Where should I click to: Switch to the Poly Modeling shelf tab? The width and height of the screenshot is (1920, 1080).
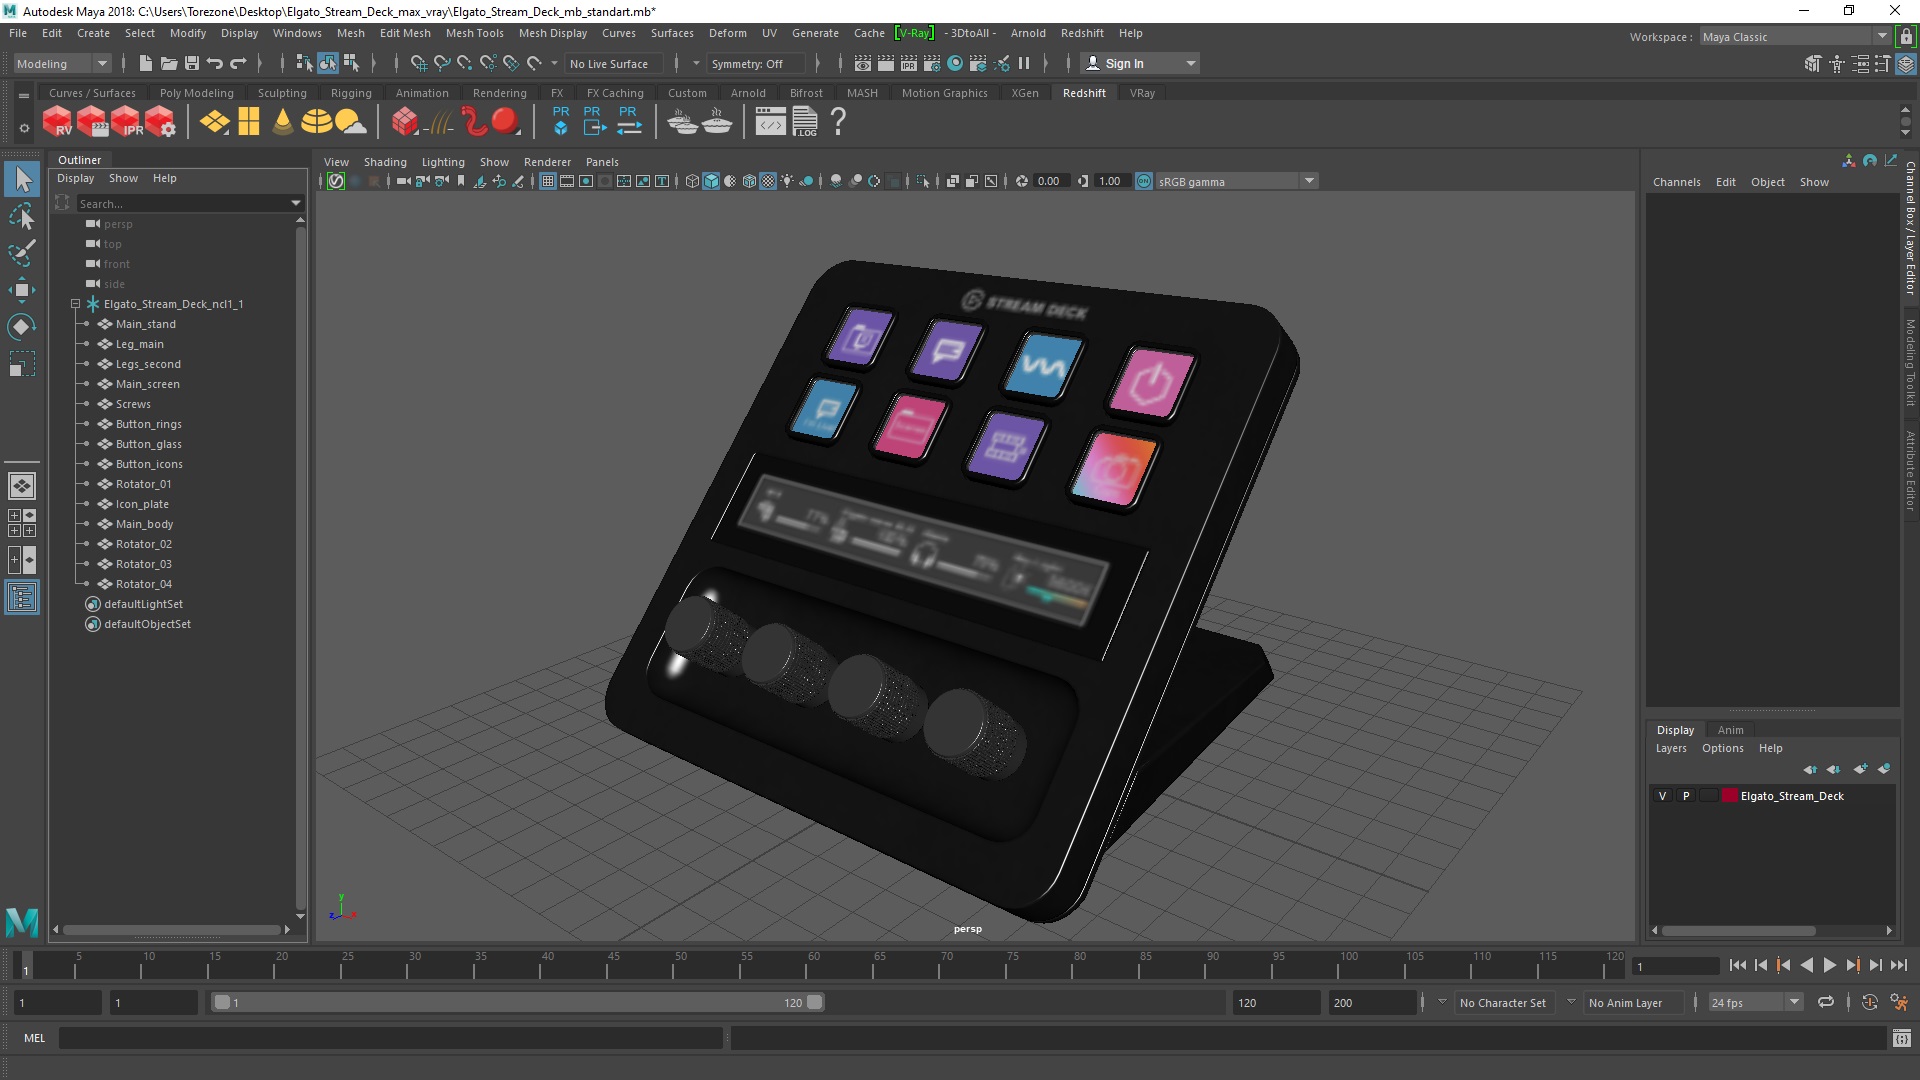coord(196,93)
